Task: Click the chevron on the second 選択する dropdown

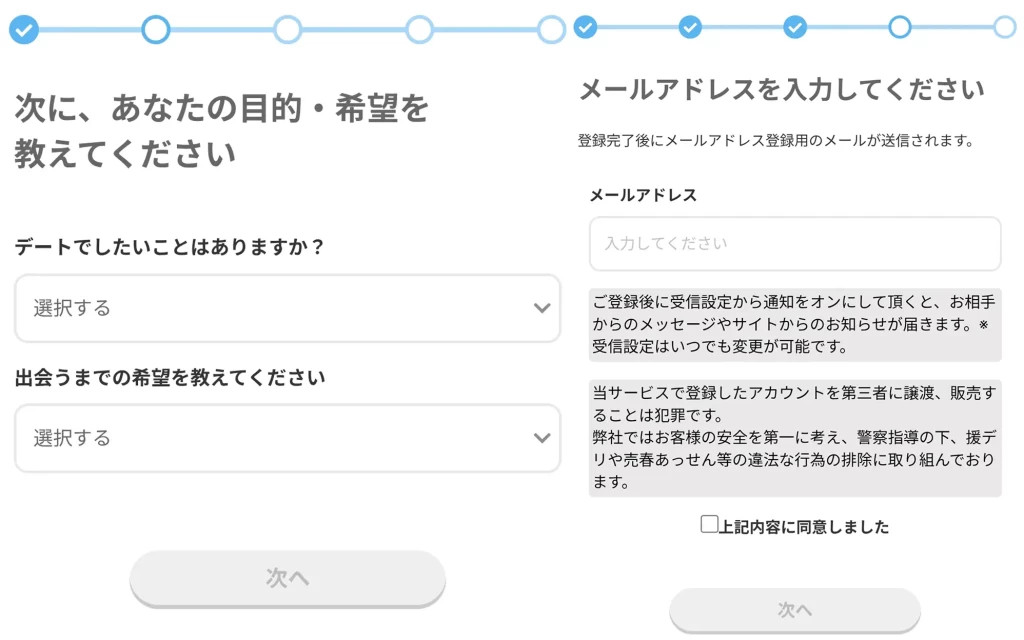Action: 542,439
